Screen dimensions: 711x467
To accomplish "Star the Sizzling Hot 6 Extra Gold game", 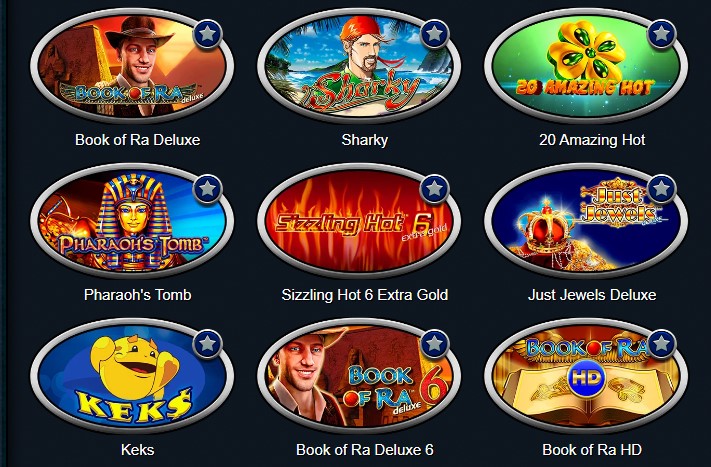I will point(434,189).
